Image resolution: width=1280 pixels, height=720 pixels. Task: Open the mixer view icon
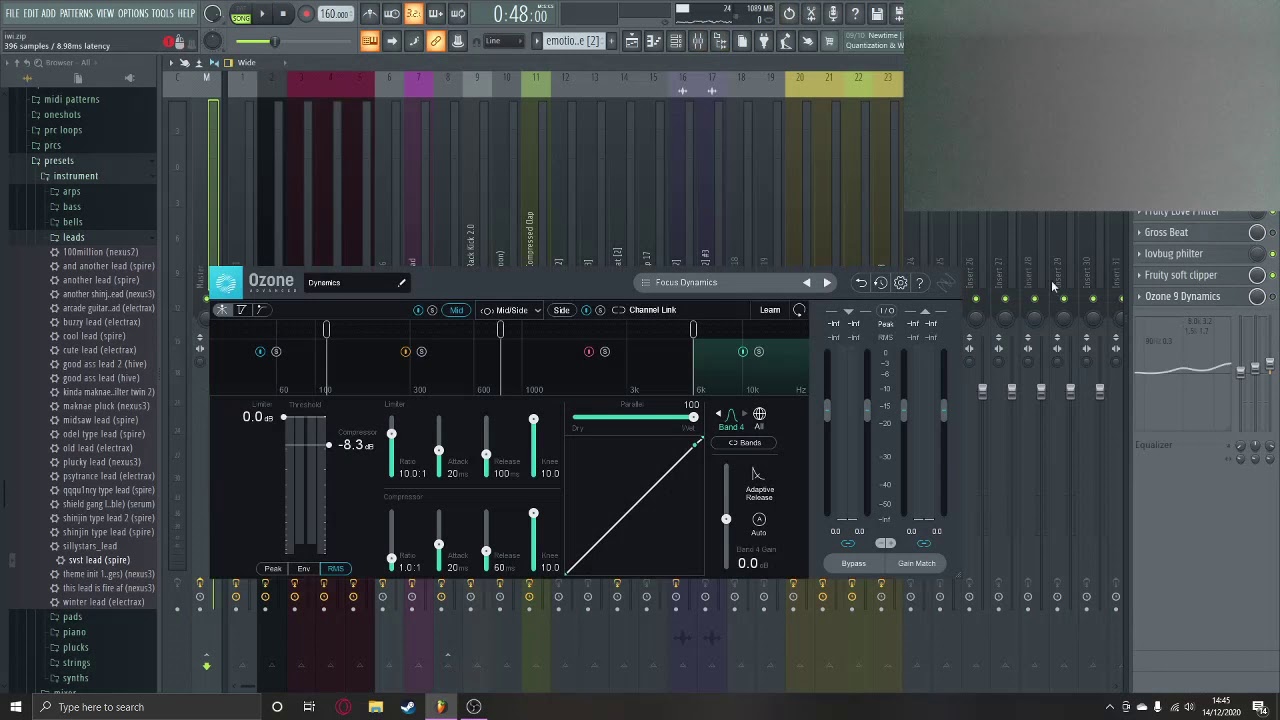tap(698, 41)
